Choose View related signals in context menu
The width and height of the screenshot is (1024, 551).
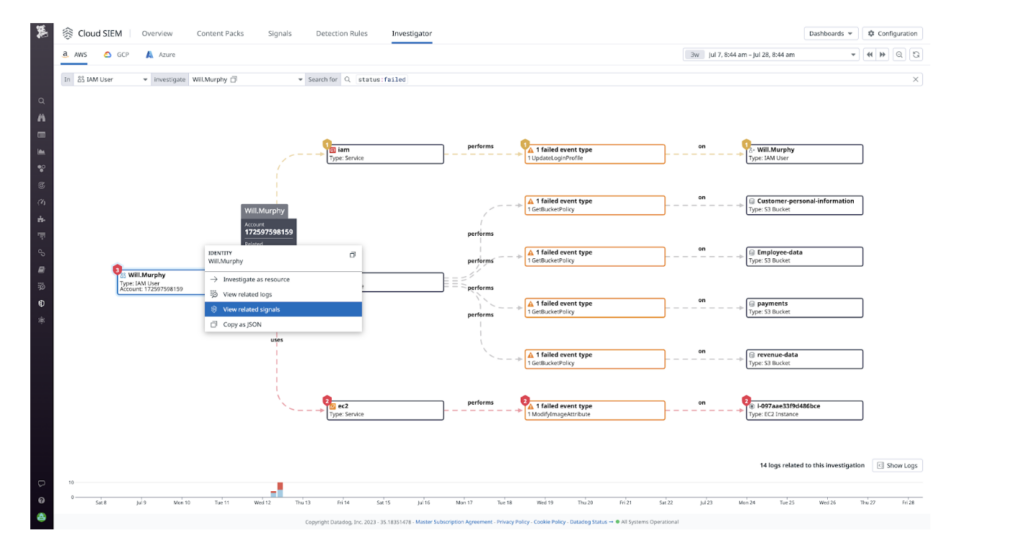(x=283, y=309)
